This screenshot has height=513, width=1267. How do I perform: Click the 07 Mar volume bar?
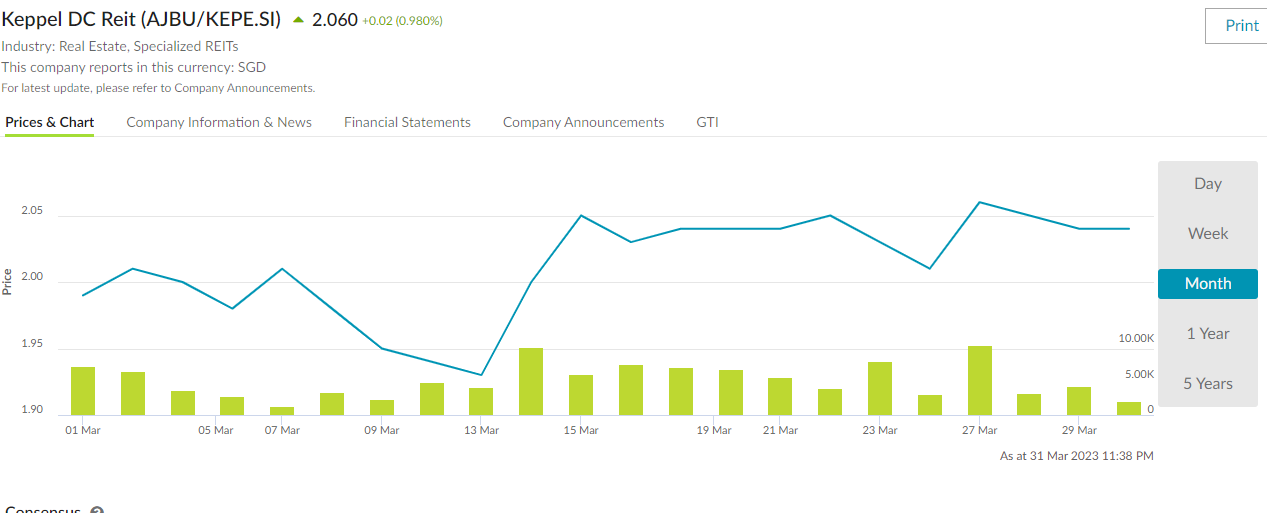coord(282,411)
